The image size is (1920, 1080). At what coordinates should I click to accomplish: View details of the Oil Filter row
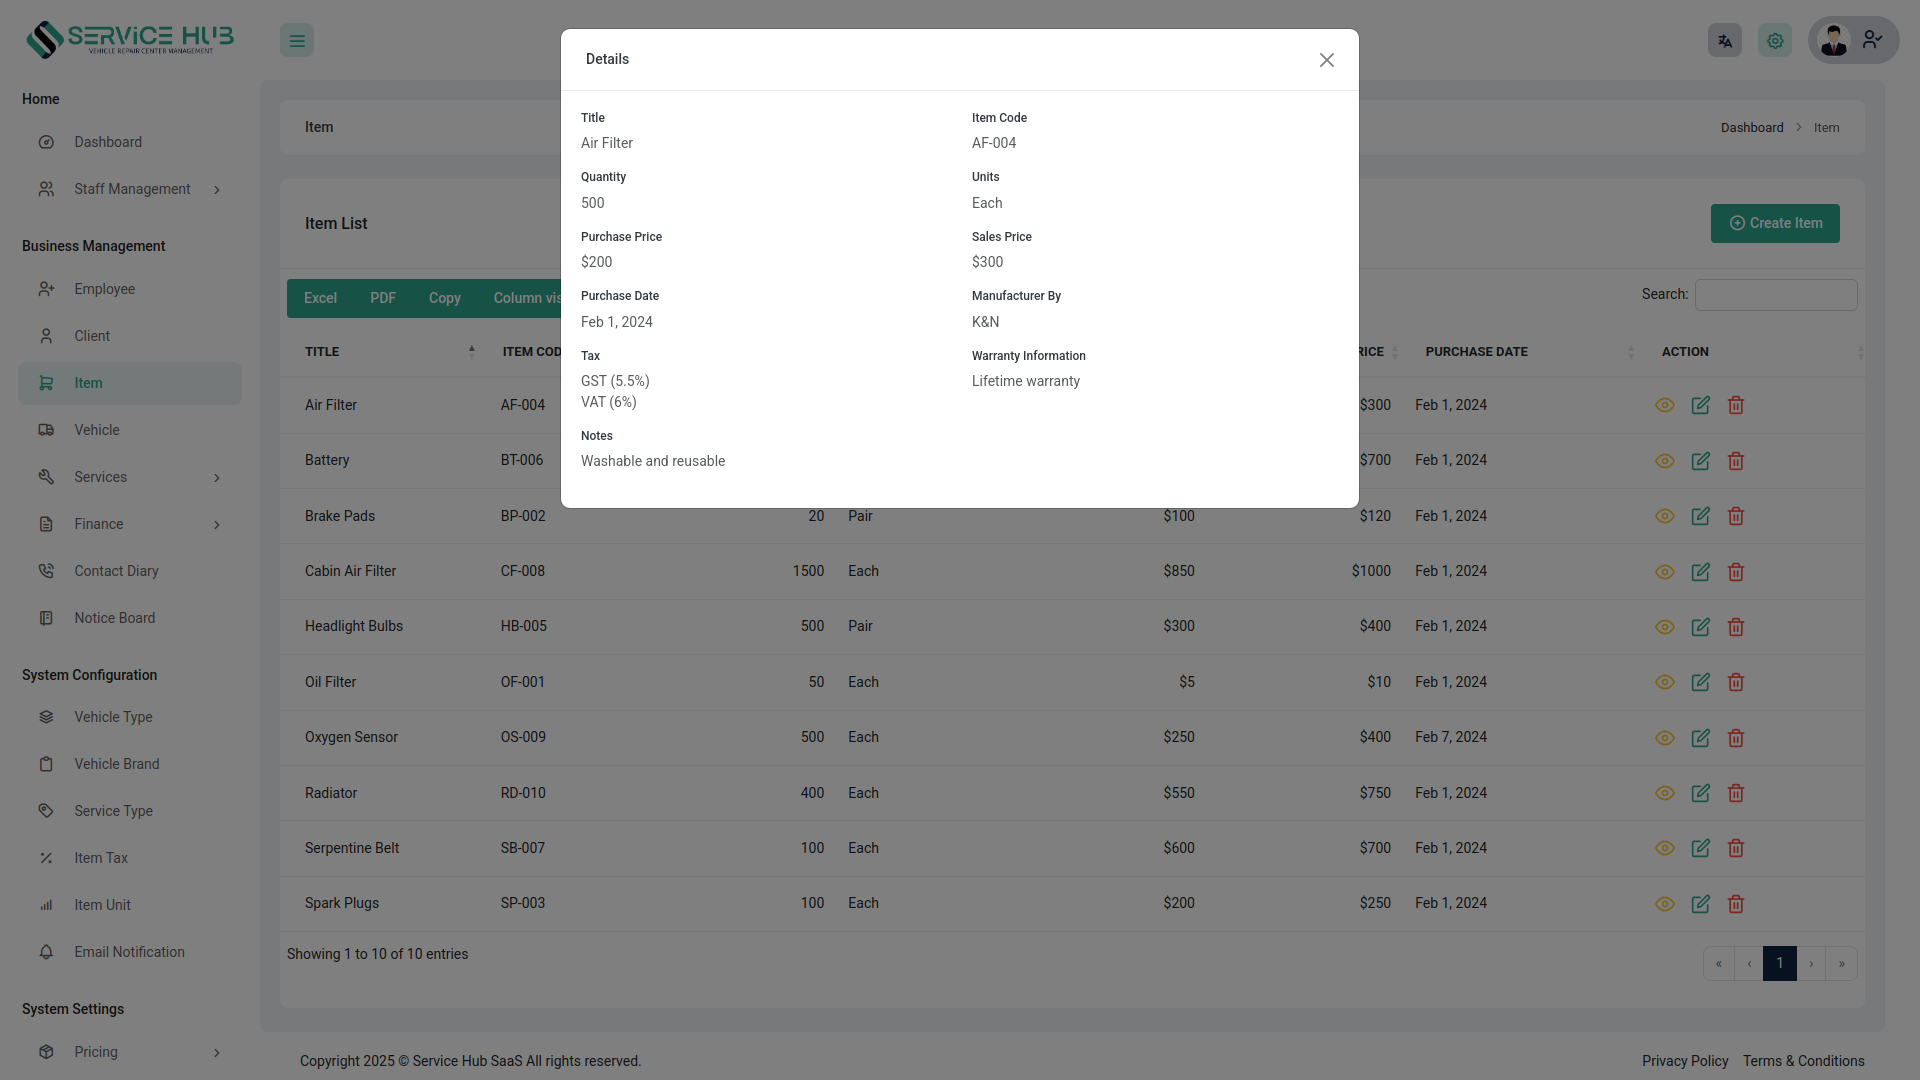click(1665, 682)
